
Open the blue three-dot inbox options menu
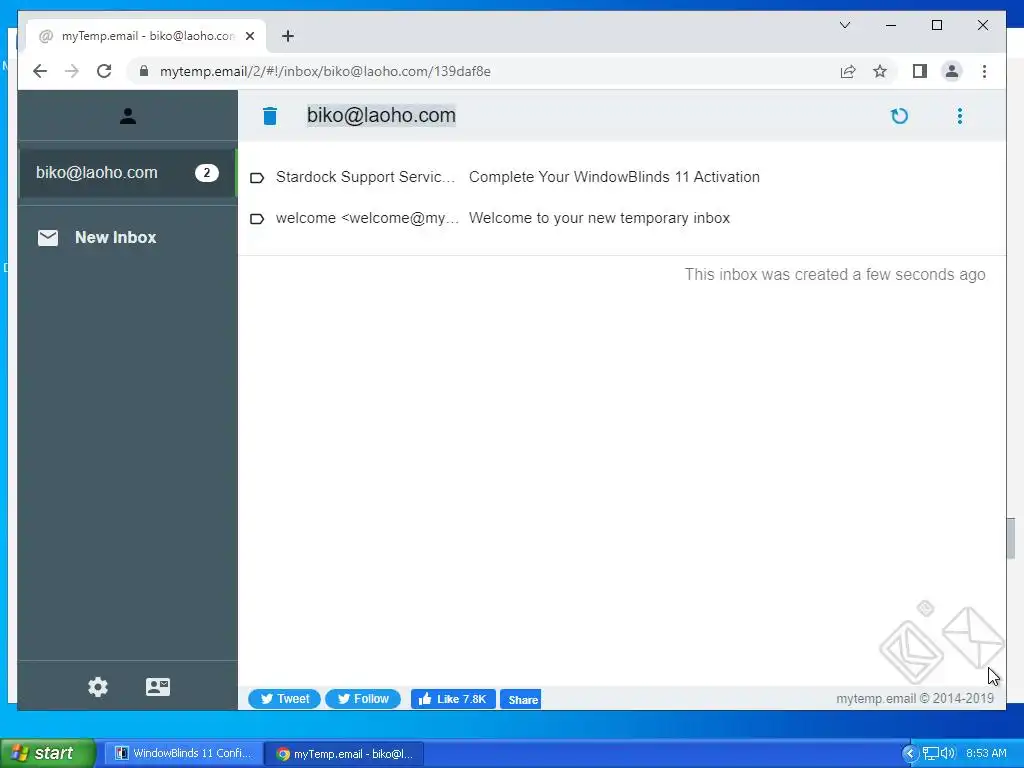coord(959,116)
